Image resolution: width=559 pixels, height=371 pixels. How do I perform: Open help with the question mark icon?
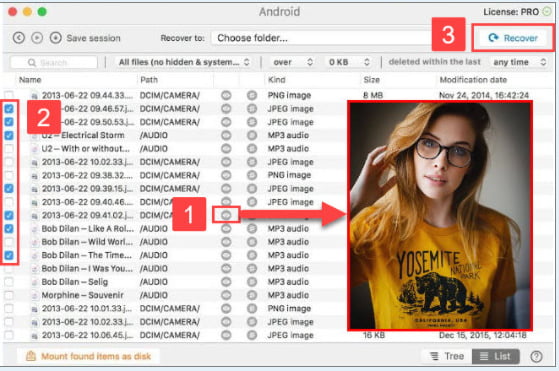[x=537, y=356]
